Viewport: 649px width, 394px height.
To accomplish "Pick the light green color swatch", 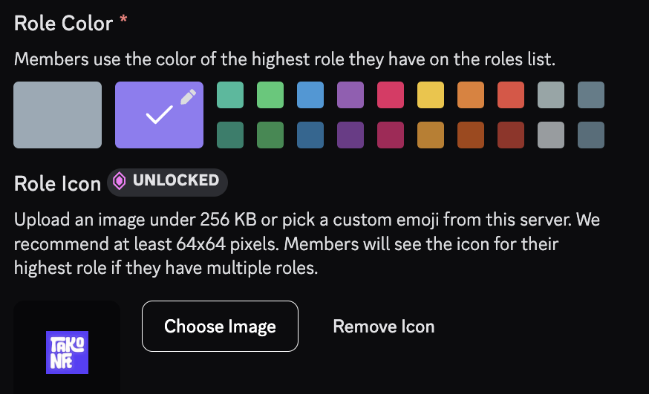I will 270,95.
